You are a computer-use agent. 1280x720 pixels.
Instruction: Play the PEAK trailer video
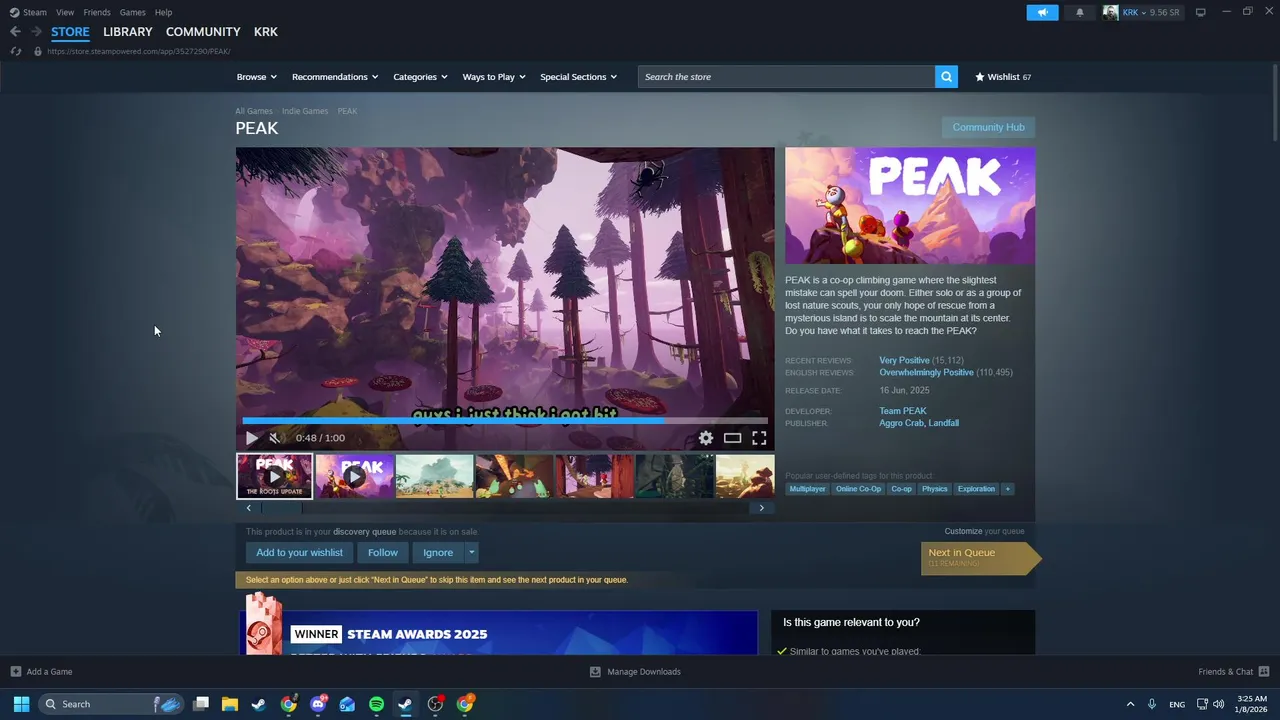(252, 438)
